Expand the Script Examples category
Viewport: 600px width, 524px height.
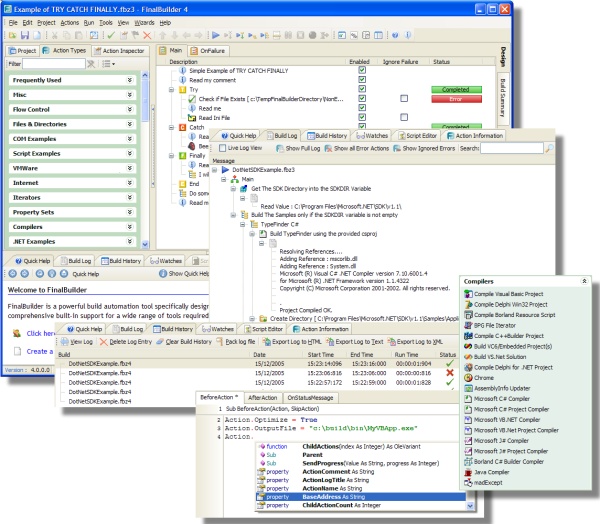pyautogui.click(x=130, y=153)
